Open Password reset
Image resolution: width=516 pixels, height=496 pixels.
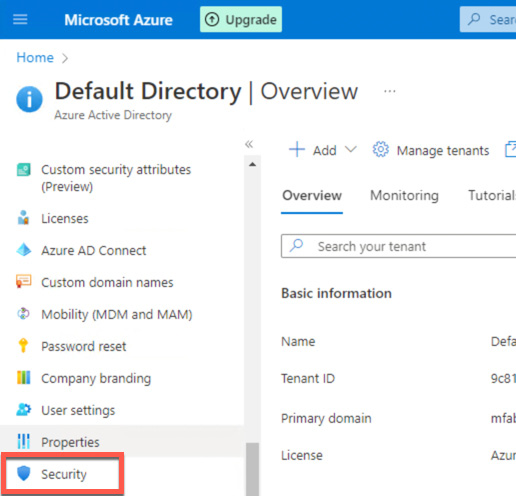tap(84, 346)
